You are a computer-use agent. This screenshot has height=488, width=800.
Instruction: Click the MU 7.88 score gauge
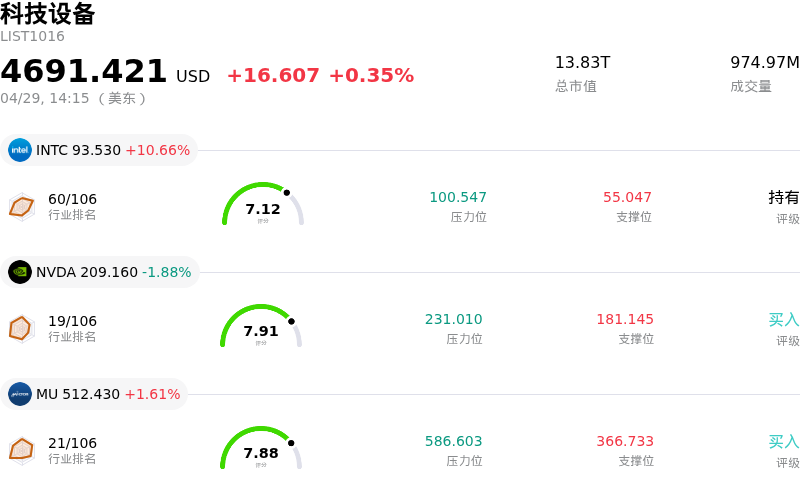(x=261, y=449)
